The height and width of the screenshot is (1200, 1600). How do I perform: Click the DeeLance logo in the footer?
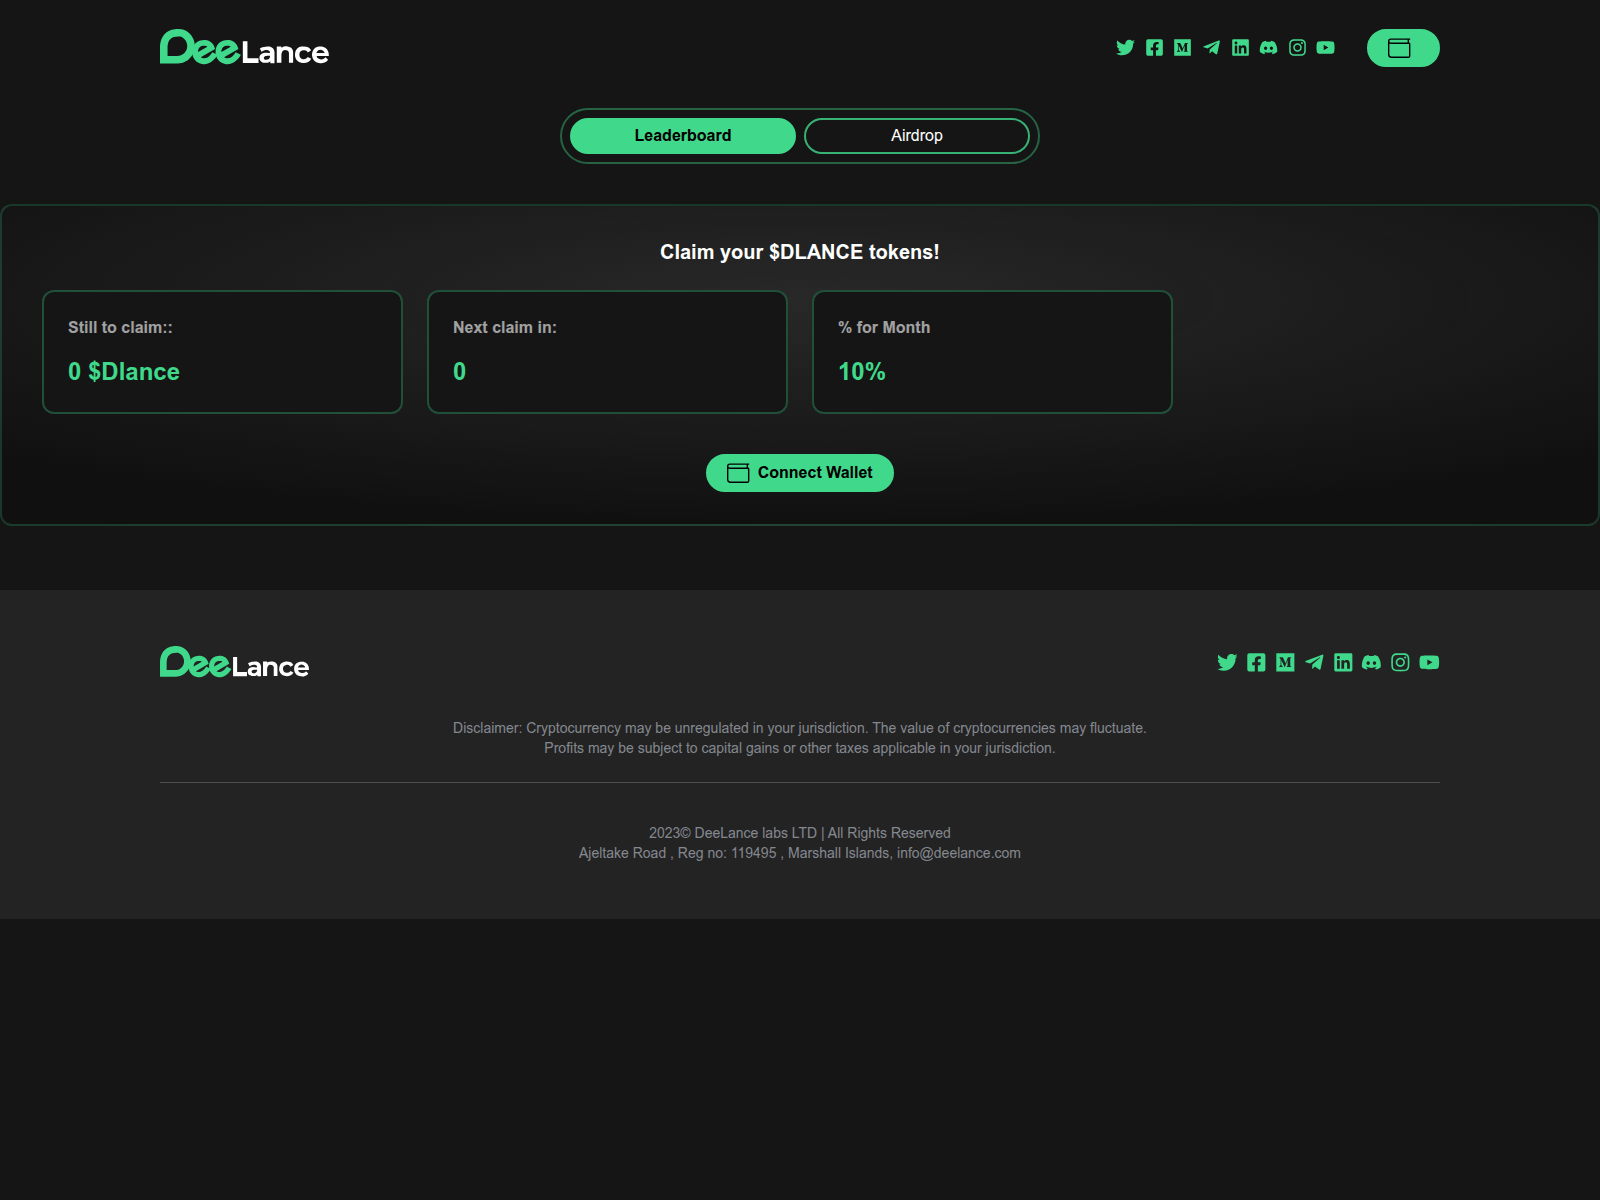(x=235, y=663)
